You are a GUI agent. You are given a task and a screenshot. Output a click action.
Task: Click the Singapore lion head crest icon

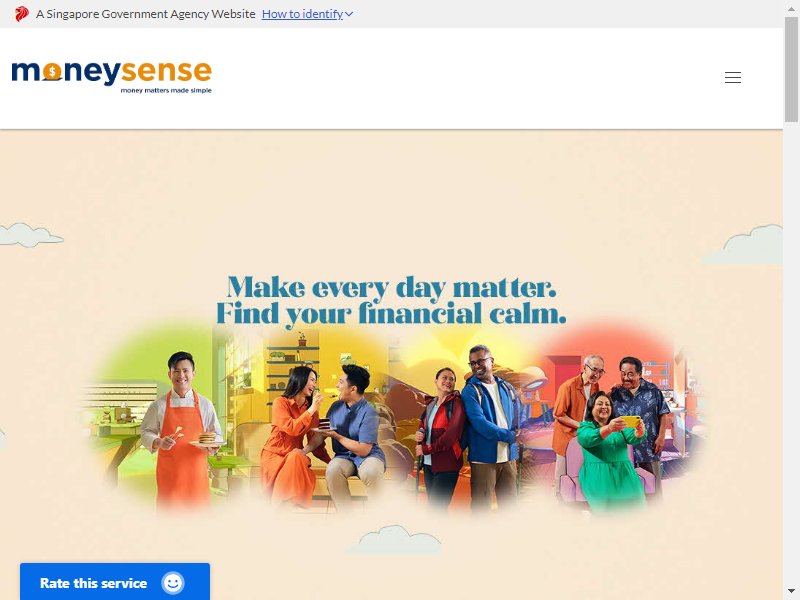(x=21, y=14)
